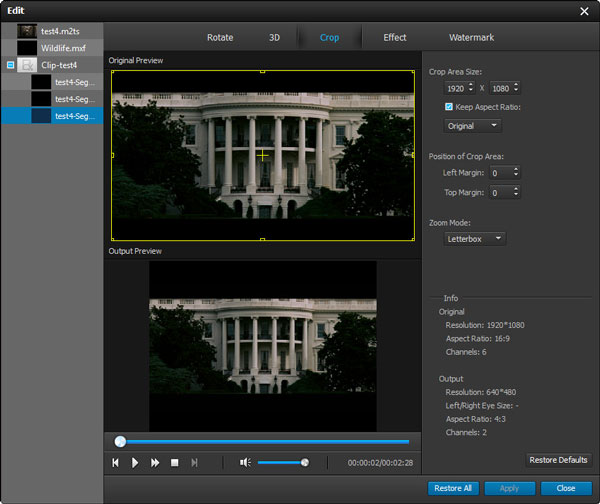Increase crop width with up arrow

[471, 85]
